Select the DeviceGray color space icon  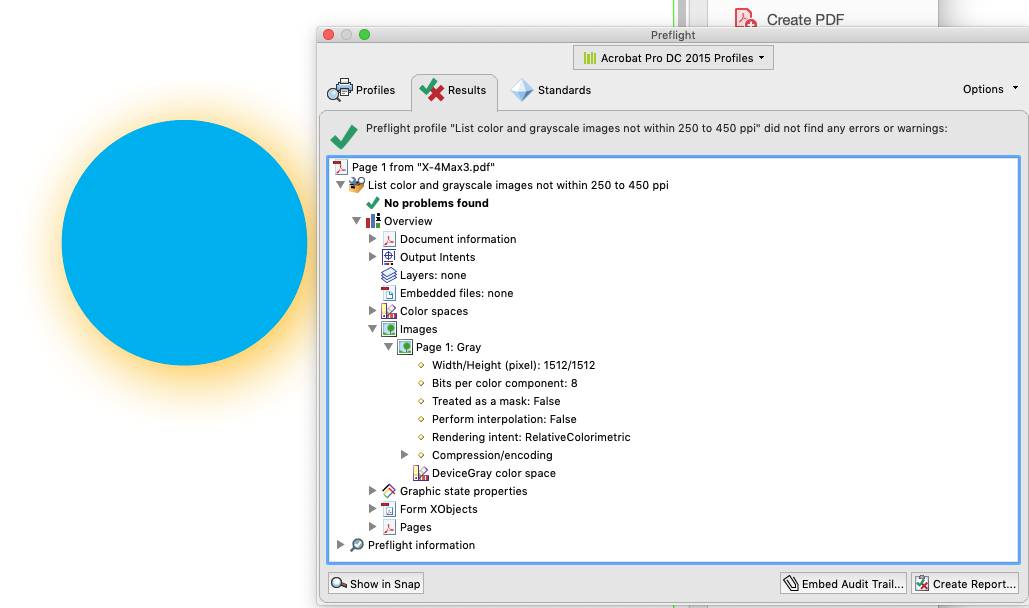point(421,473)
